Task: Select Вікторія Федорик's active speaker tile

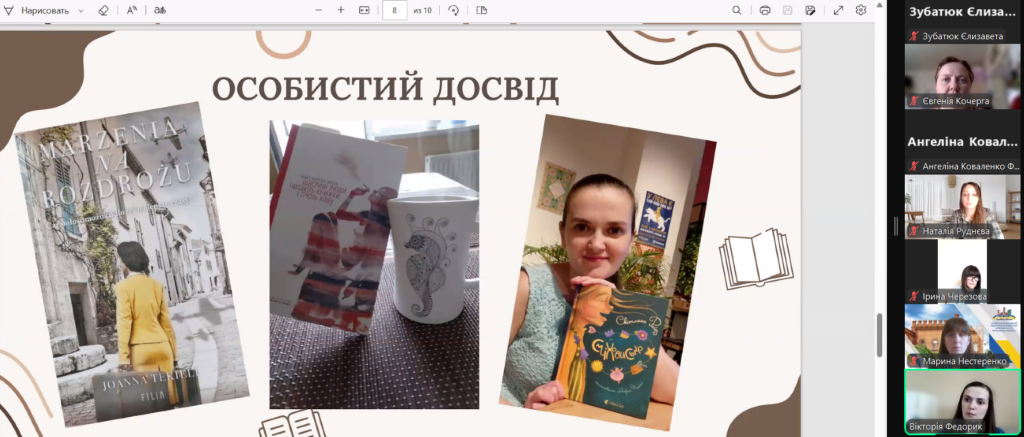Action: click(x=963, y=402)
